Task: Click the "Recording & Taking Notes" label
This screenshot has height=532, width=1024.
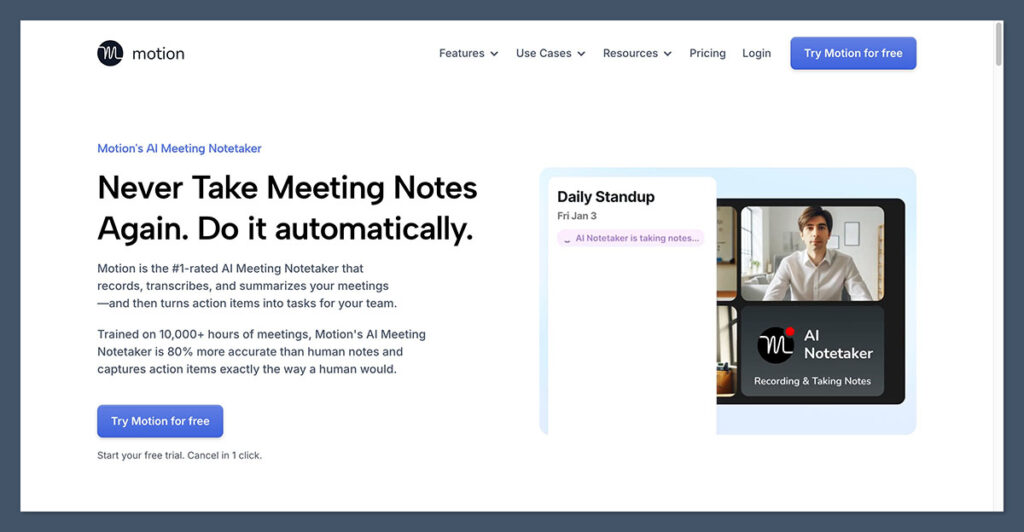Action: (812, 381)
